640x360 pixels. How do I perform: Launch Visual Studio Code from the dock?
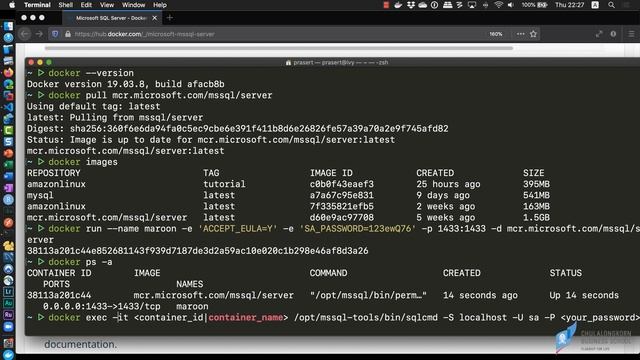pos(8,107)
